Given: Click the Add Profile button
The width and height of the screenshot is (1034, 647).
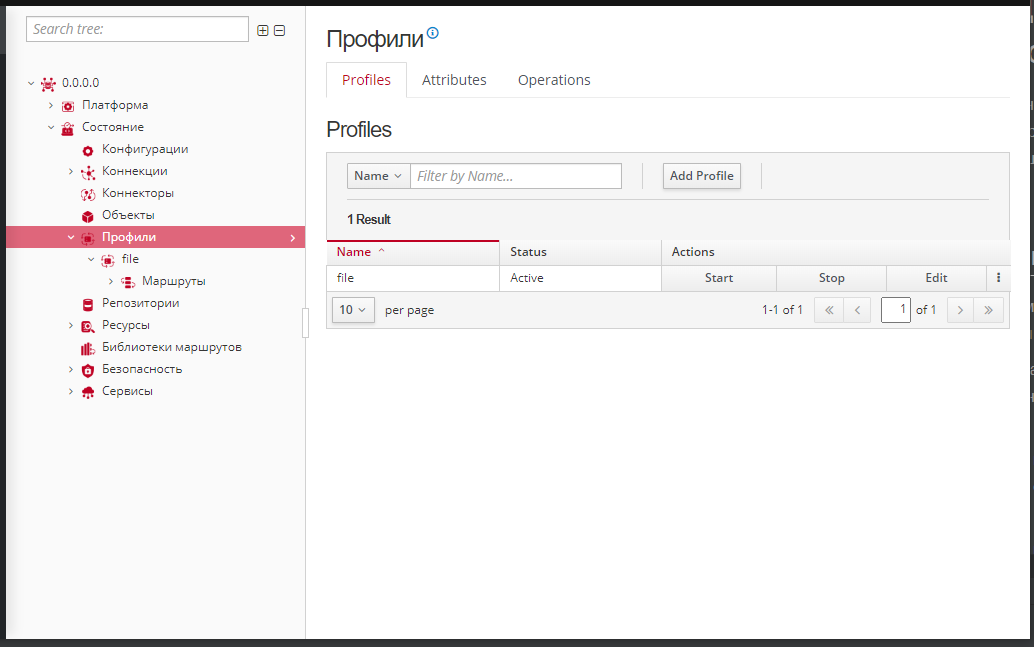Looking at the screenshot, I should 701,176.
